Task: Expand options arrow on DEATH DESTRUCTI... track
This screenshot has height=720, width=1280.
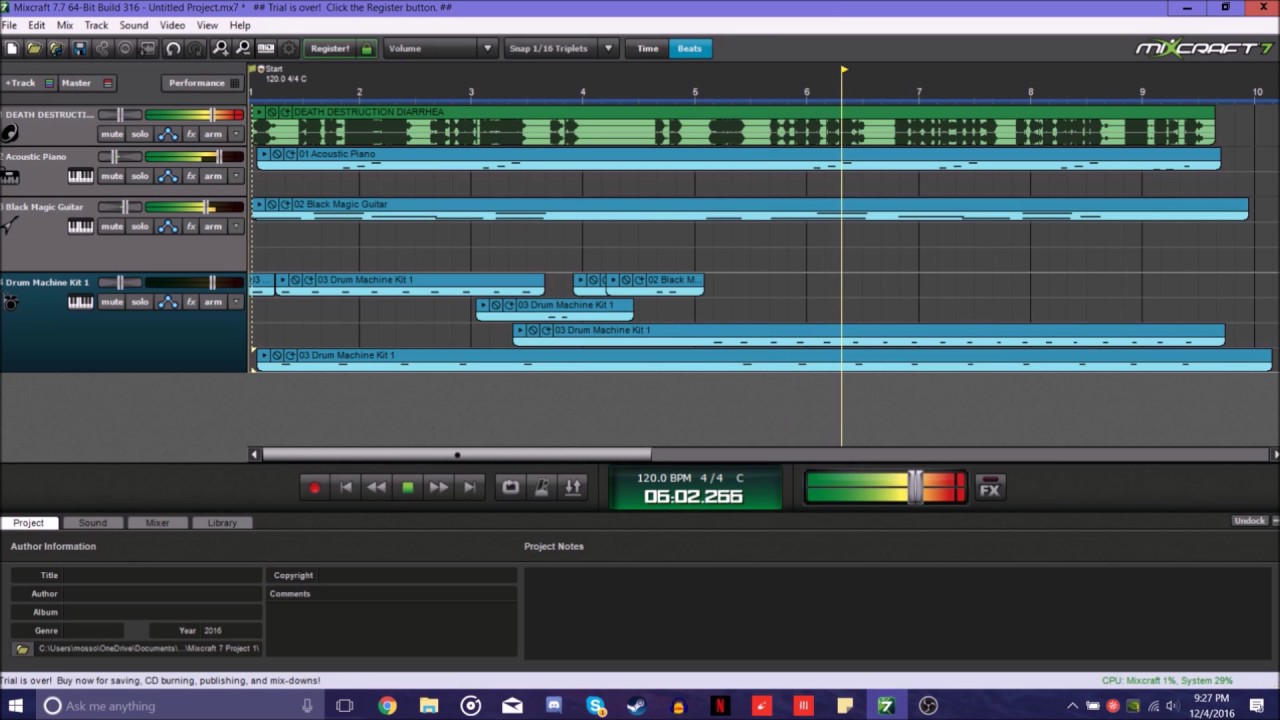Action: 236,134
